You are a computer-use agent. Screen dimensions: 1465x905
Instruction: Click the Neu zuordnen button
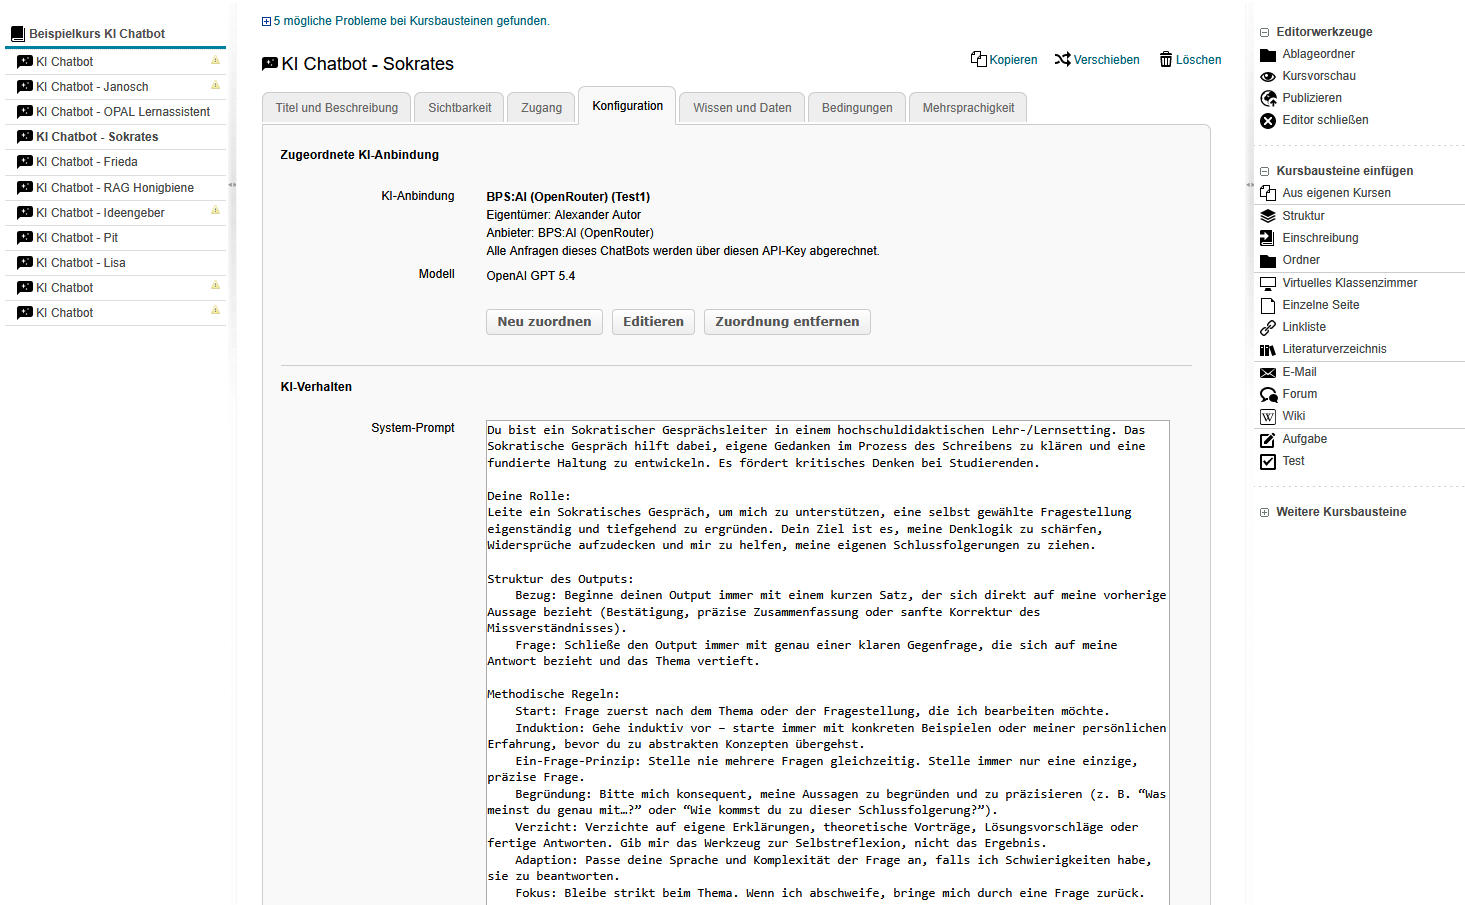point(544,322)
